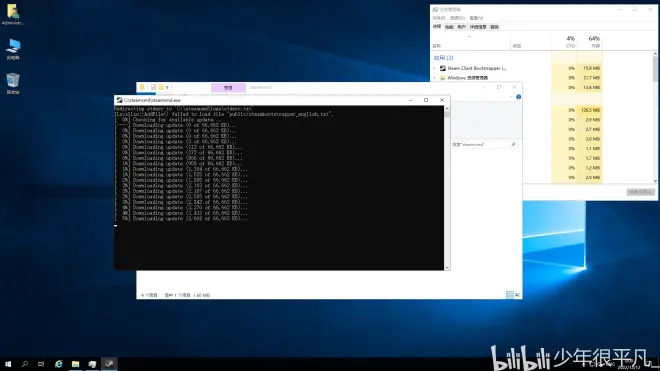Click File Explorer search magnifier icon
The image size is (660, 371).
[x=513, y=144]
